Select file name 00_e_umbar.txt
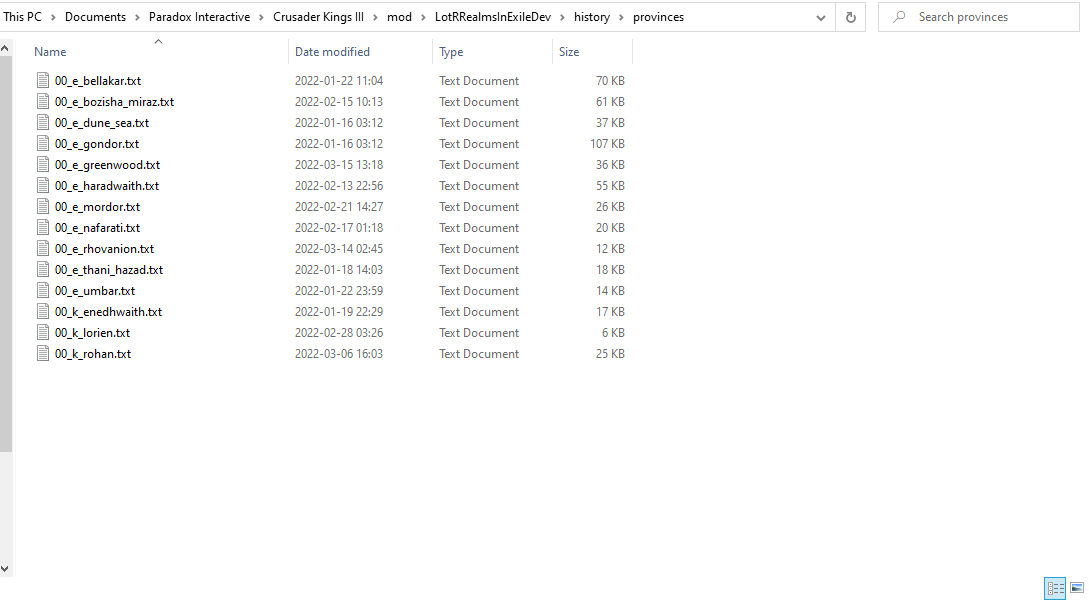This screenshot has width=1089, height=600. pyautogui.click(x=95, y=290)
